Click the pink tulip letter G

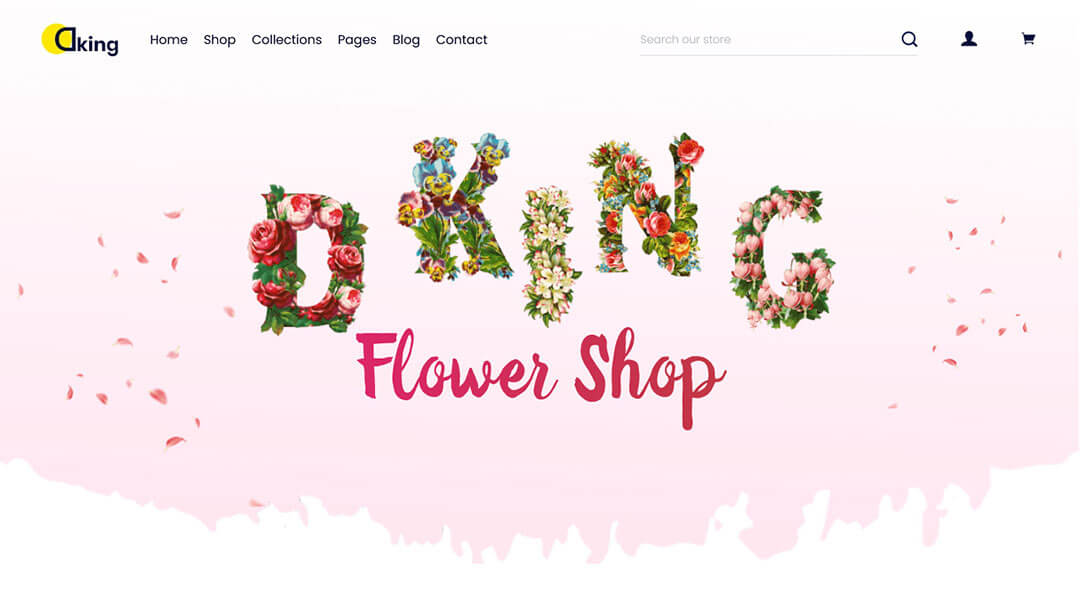coord(783,257)
